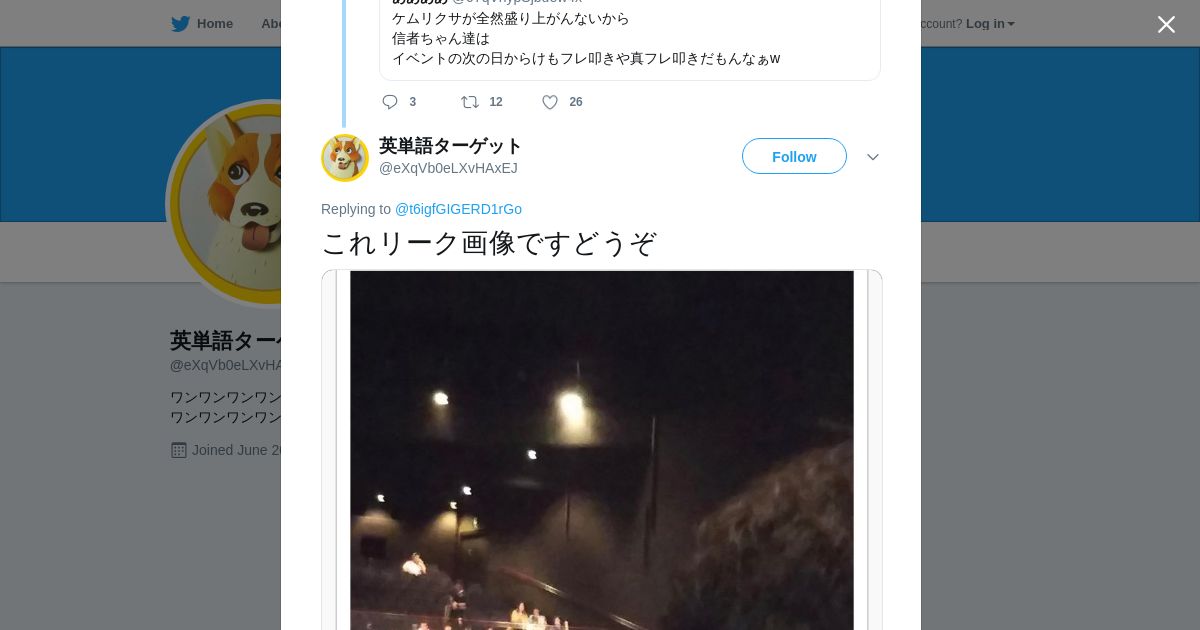Open @eXqVb0eLXvHAxEJ handle in tweet
This screenshot has width=1200, height=630.
pos(448,168)
